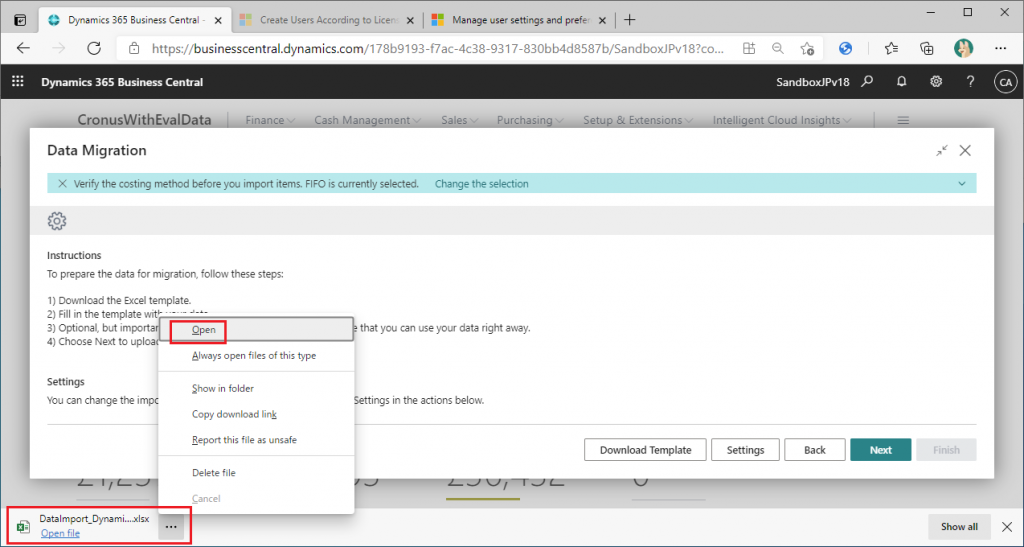1024x547 pixels.
Task: Expand the Purchasing menu
Action: pyautogui.click(x=530, y=120)
